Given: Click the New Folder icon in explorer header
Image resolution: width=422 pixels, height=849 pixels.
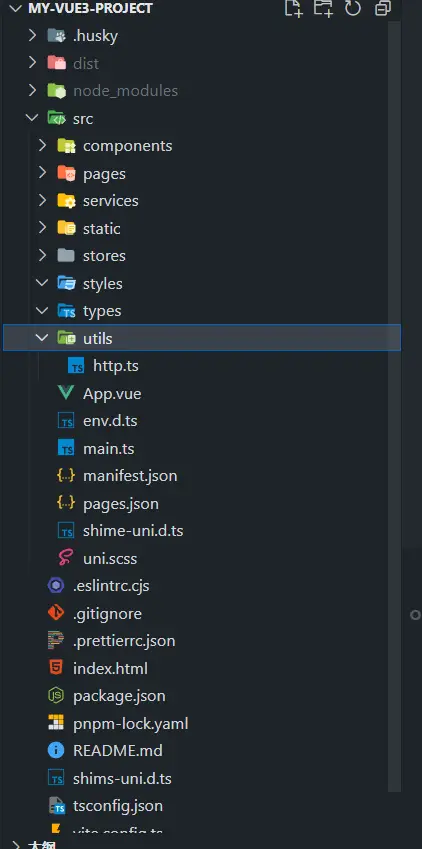Looking at the screenshot, I should (x=323, y=8).
